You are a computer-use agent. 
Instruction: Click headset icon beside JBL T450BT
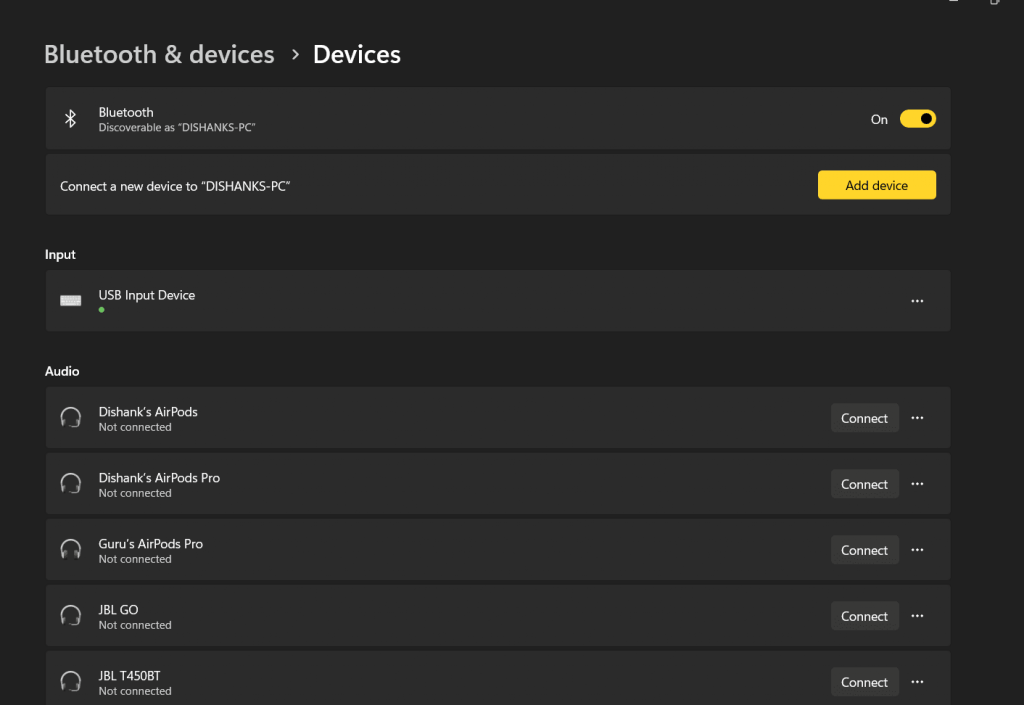[71, 682]
